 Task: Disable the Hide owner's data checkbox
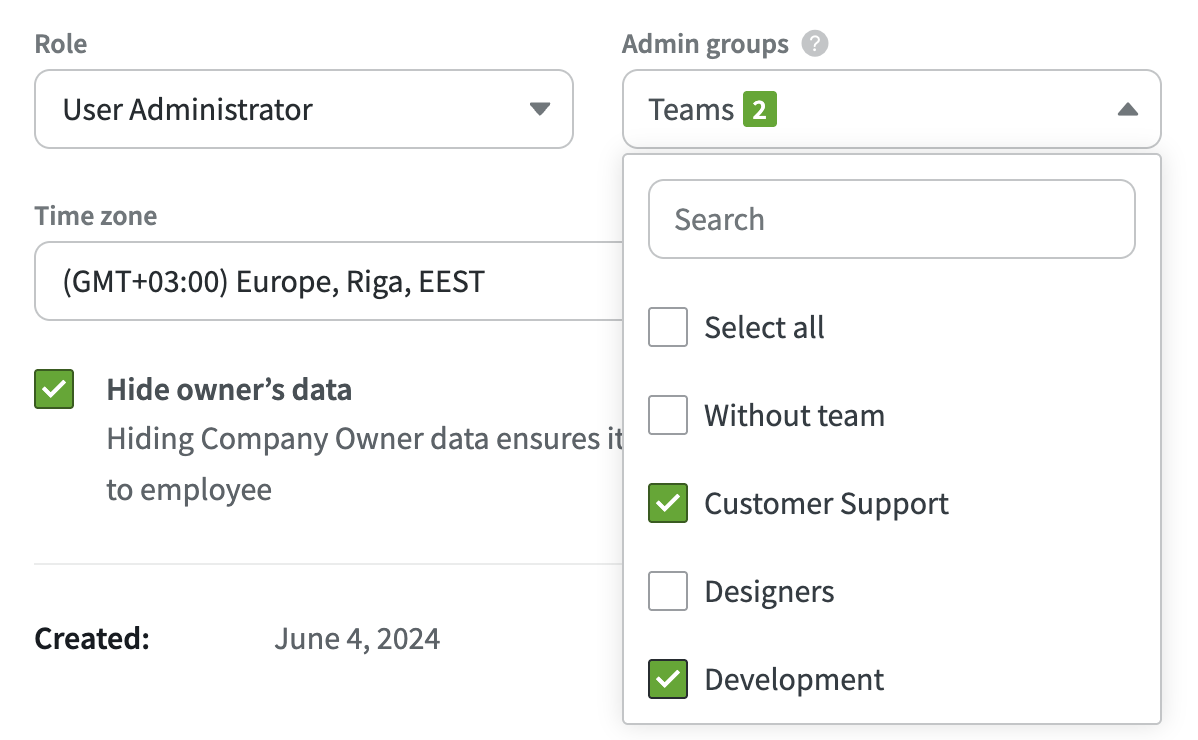click(54, 389)
